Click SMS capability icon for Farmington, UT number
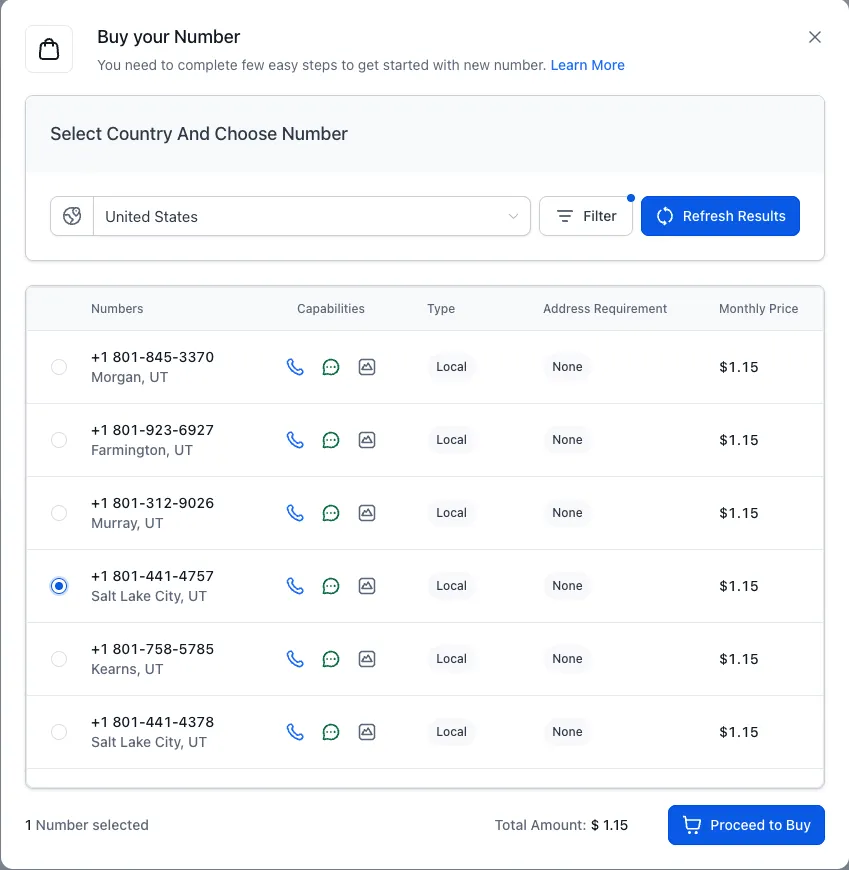The image size is (849, 870). [x=331, y=440]
